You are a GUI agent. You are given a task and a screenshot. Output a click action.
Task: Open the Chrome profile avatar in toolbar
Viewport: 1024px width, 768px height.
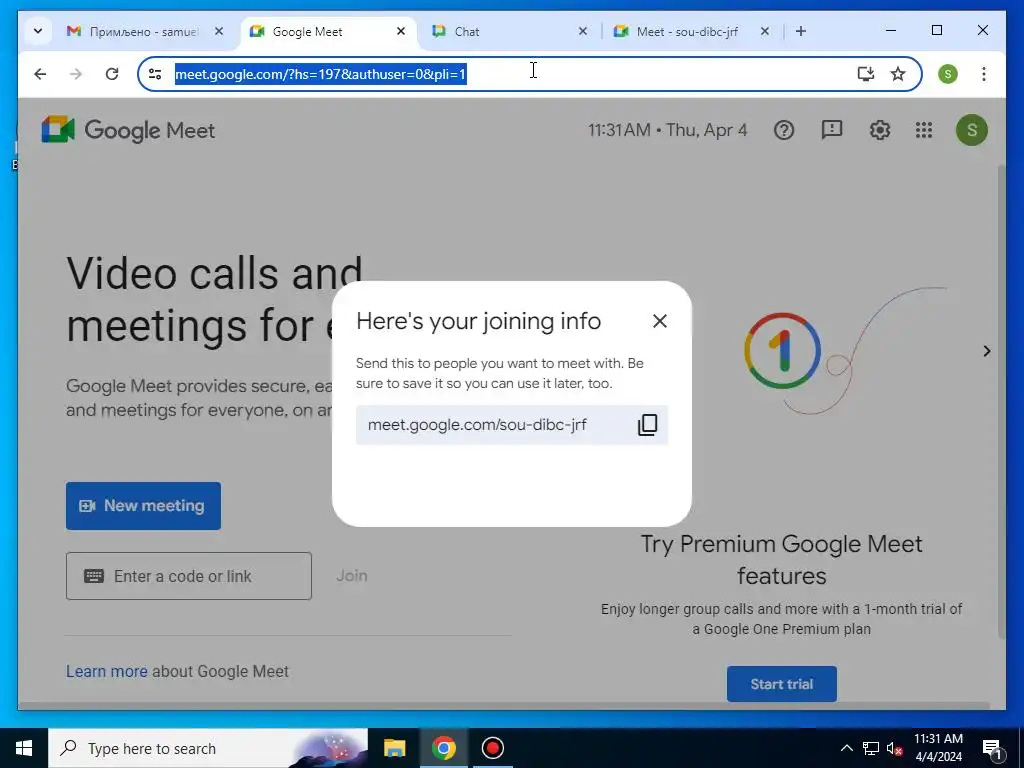point(948,74)
